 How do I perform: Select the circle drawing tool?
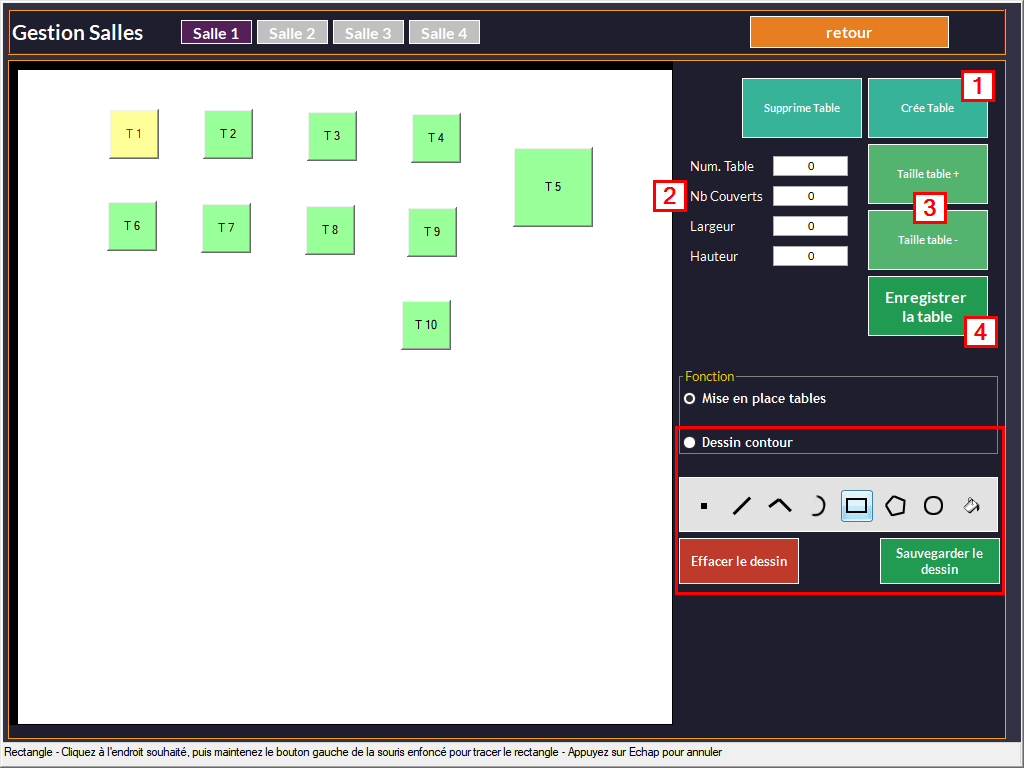point(933,506)
